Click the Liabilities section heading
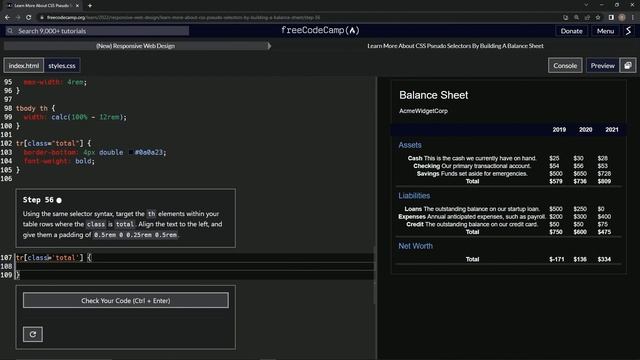Screen dimensions: 640x360 point(414,196)
